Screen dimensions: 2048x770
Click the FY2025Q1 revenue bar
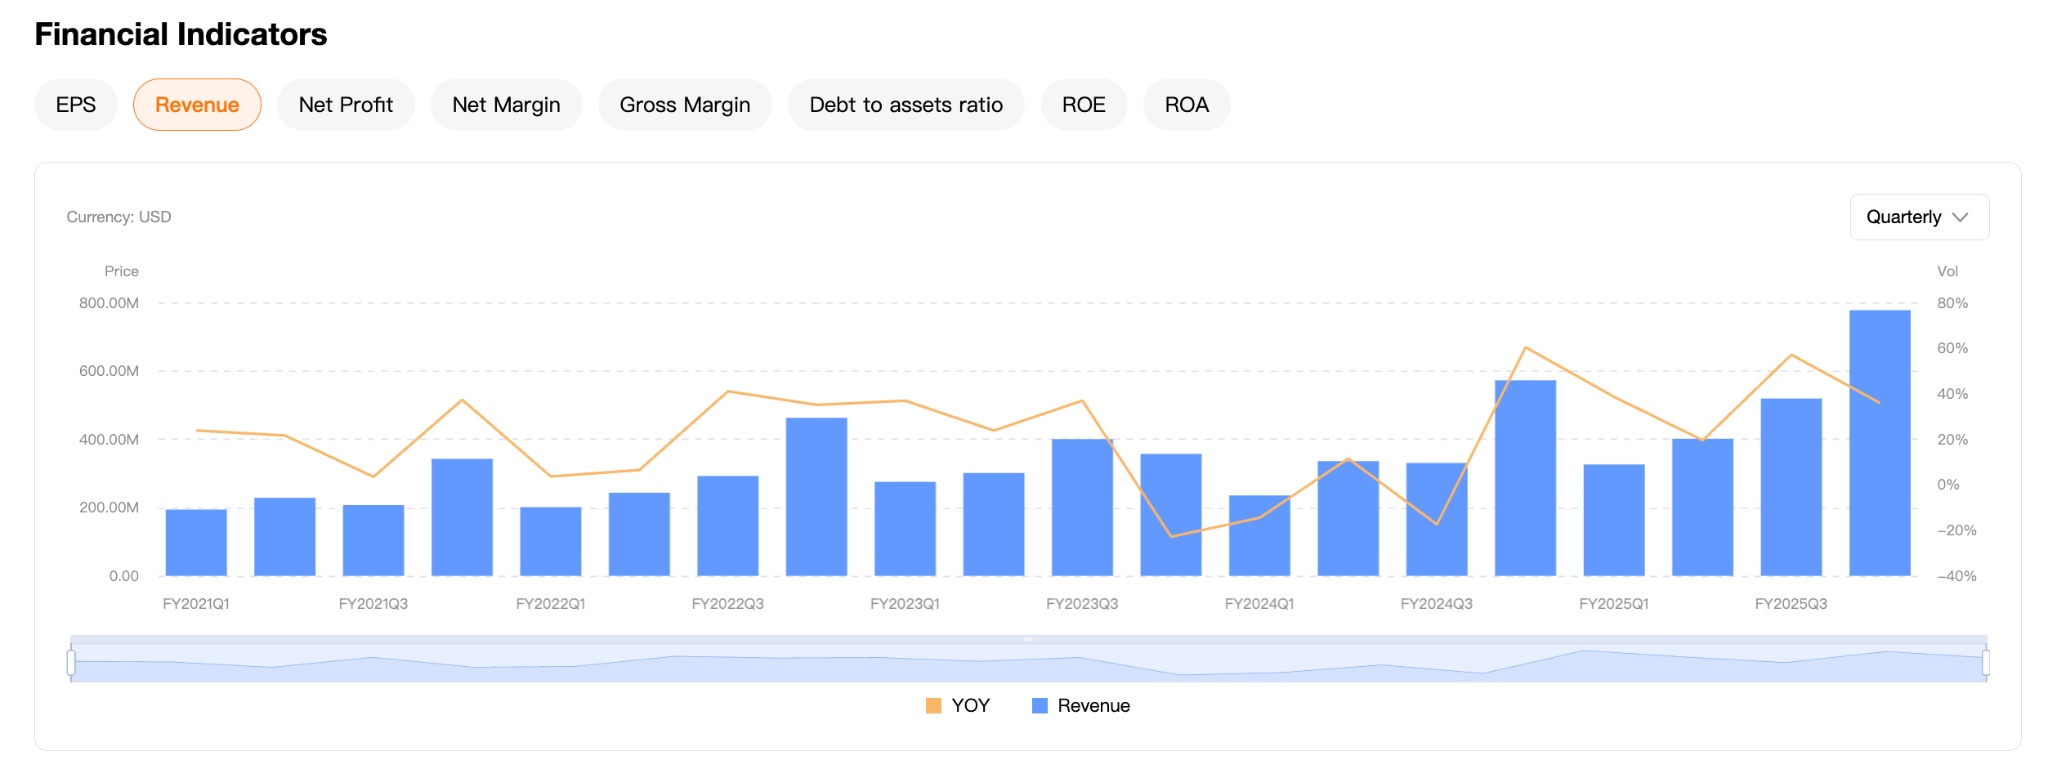[x=1613, y=520]
